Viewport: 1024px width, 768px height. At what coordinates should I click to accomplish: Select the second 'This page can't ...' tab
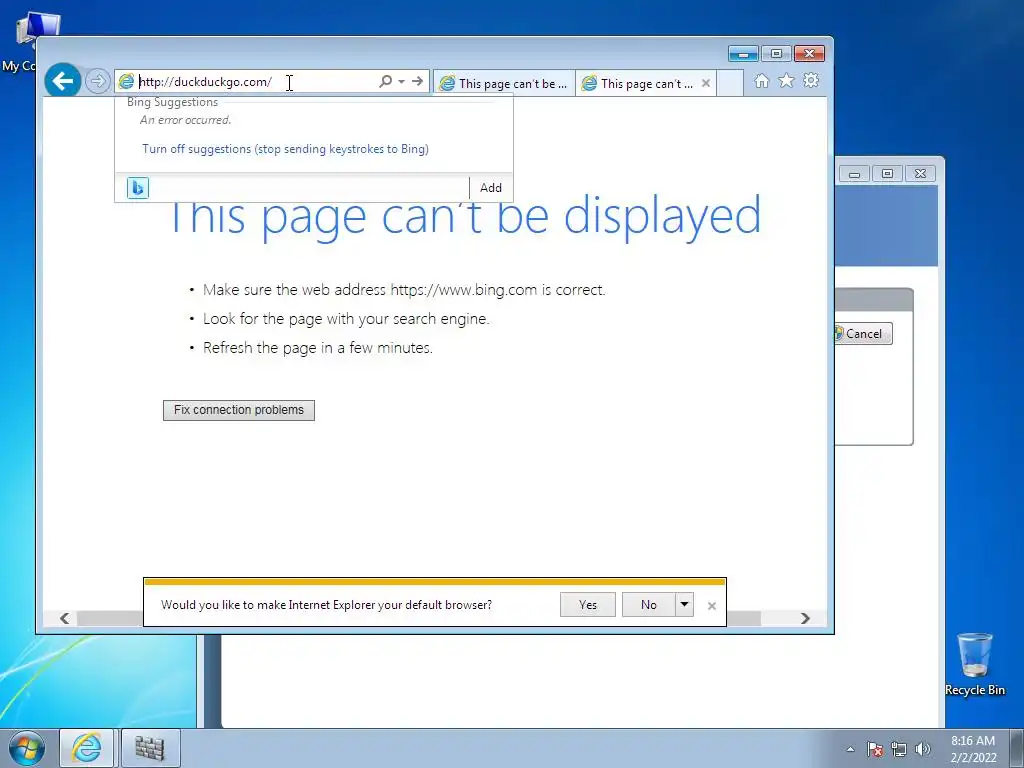[639, 84]
